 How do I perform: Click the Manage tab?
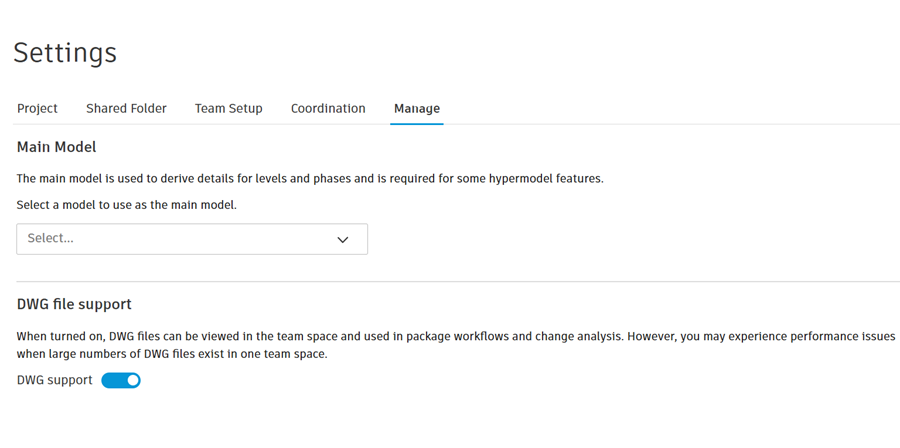coord(416,108)
